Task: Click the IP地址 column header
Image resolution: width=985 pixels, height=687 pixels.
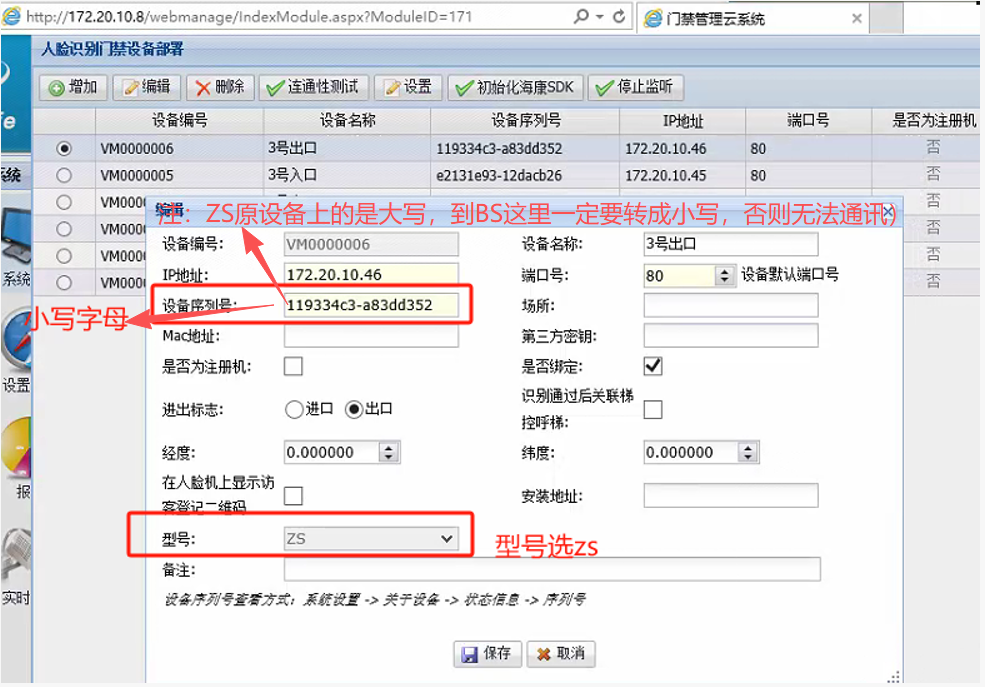Action: (x=683, y=121)
